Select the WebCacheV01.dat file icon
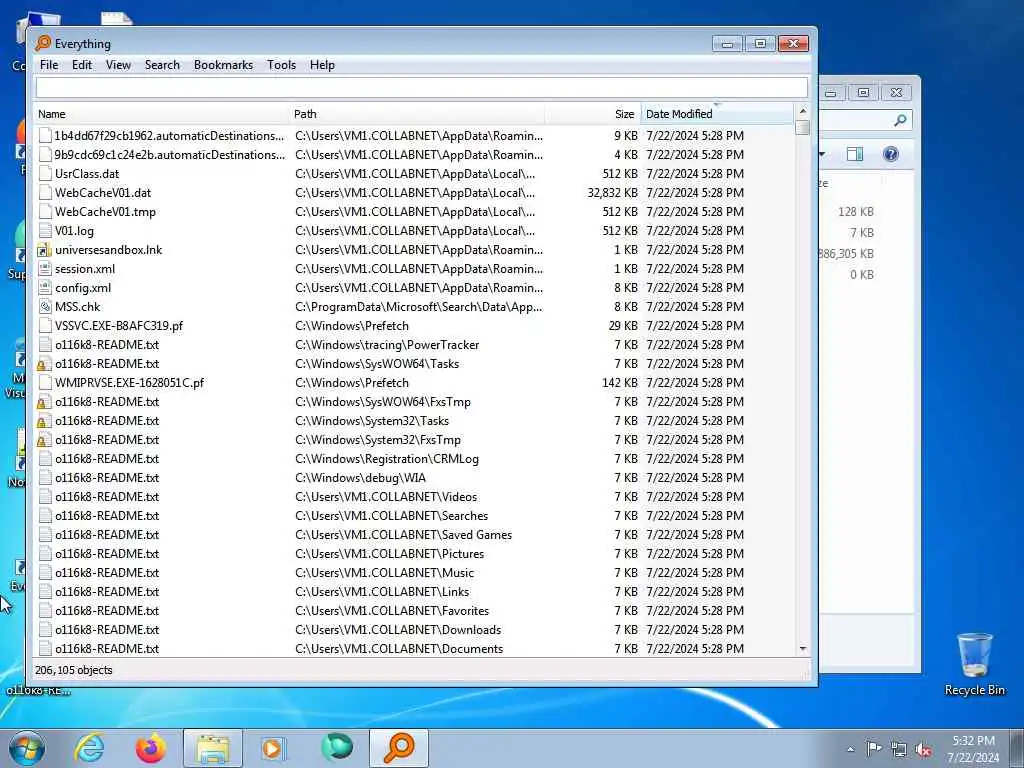Screen dimensions: 1024x768 44,193
